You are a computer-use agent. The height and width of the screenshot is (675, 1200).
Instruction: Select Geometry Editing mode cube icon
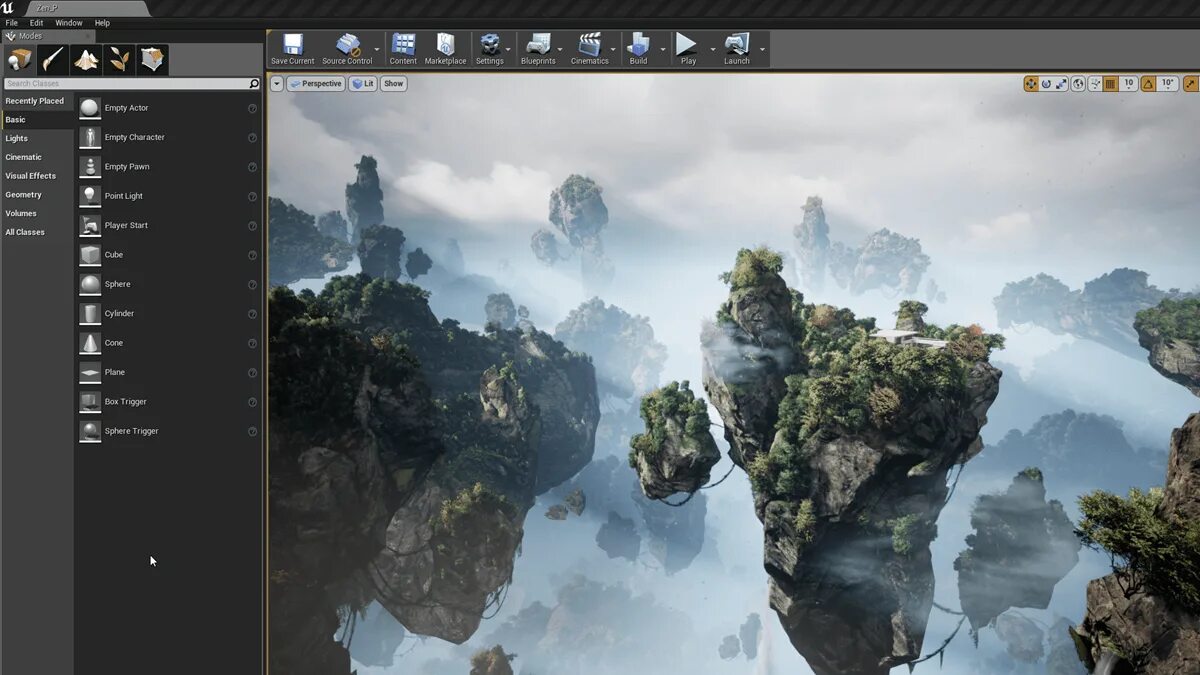(152, 60)
